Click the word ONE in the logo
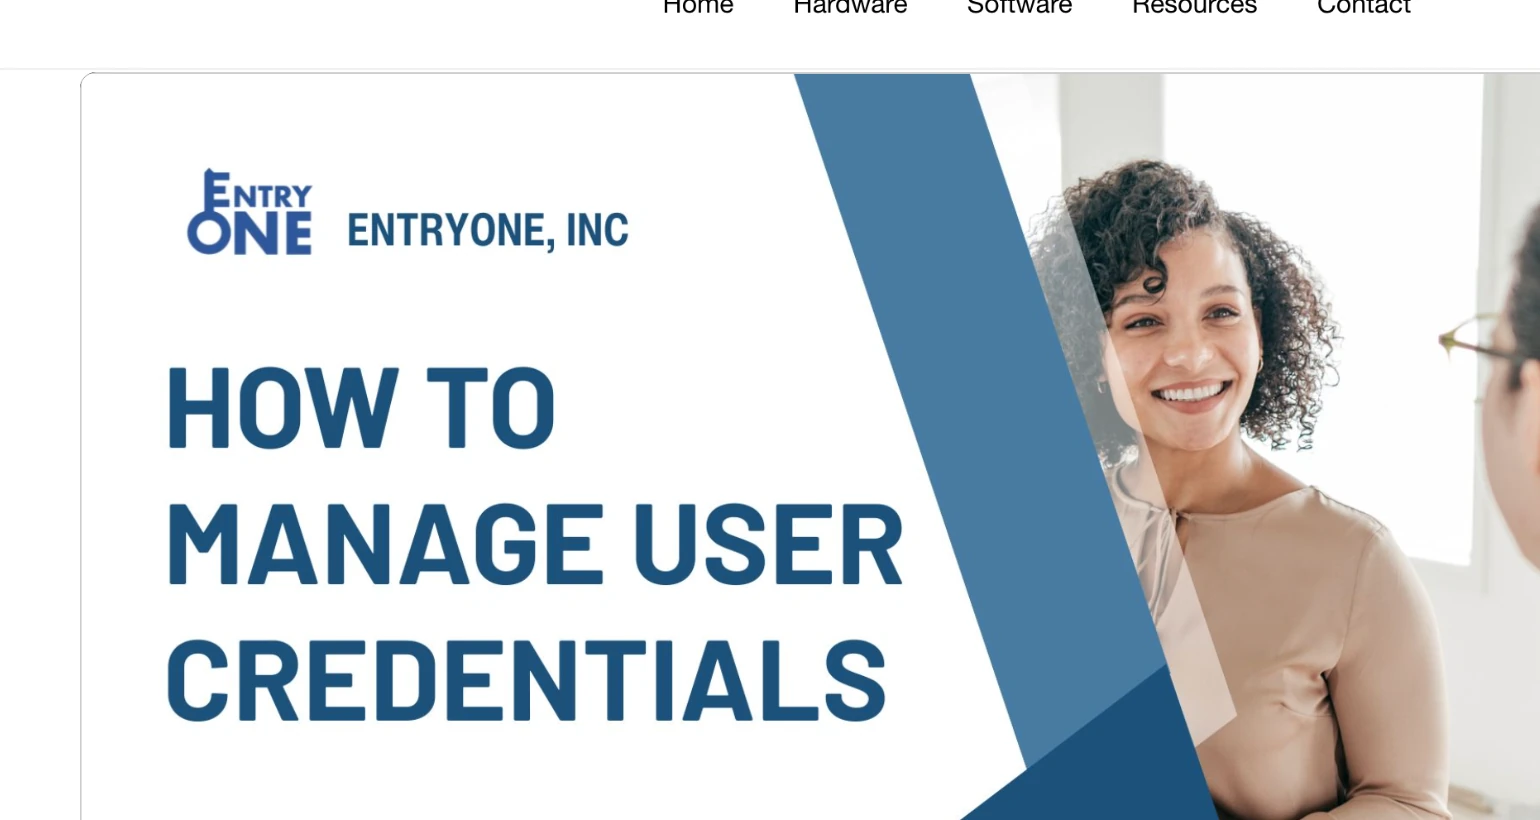The height and width of the screenshot is (820, 1540). (x=250, y=235)
